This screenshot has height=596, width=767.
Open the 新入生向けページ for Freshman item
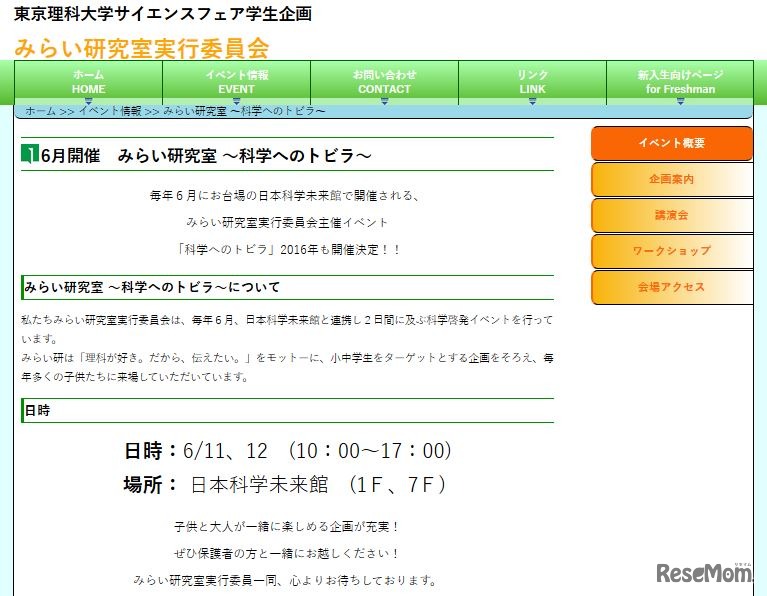click(x=680, y=82)
